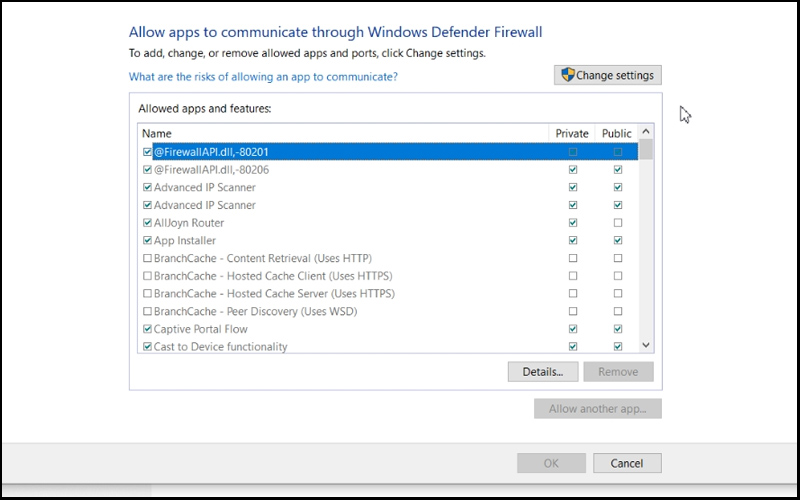800x500 pixels.
Task: Toggle Private checkbox for BranchCache Hosted Cache Client
Action: coord(573,276)
